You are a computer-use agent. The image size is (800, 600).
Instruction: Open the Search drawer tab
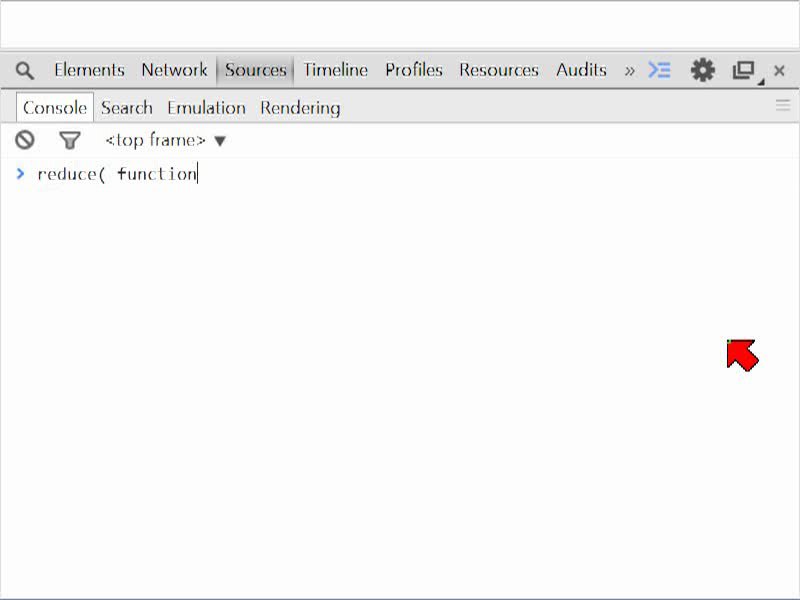point(127,108)
